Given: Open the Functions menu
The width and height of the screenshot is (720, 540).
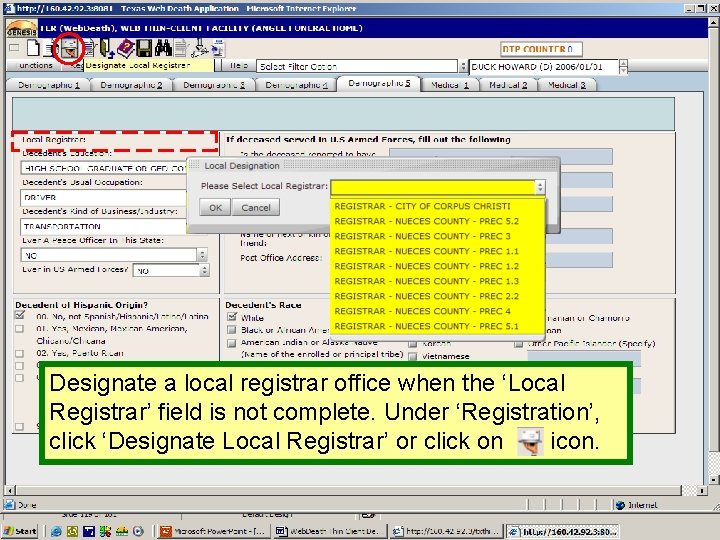Looking at the screenshot, I should (x=36, y=66).
